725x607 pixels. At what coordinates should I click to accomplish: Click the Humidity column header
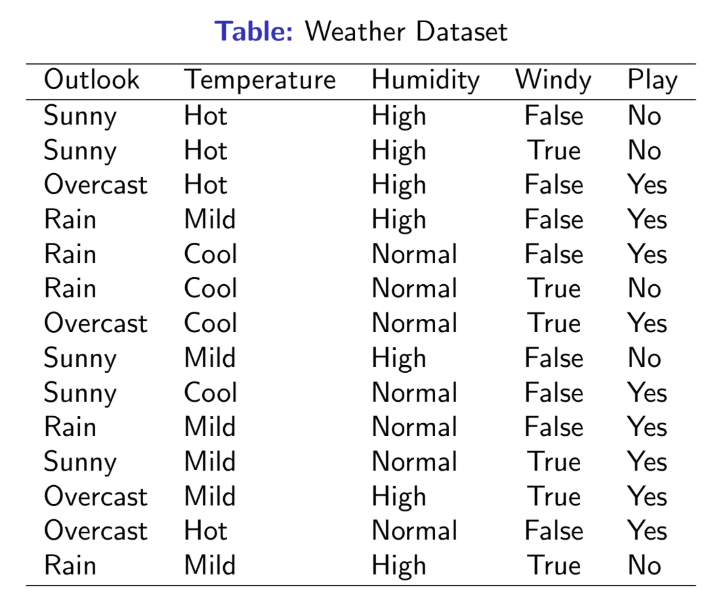coord(425,80)
